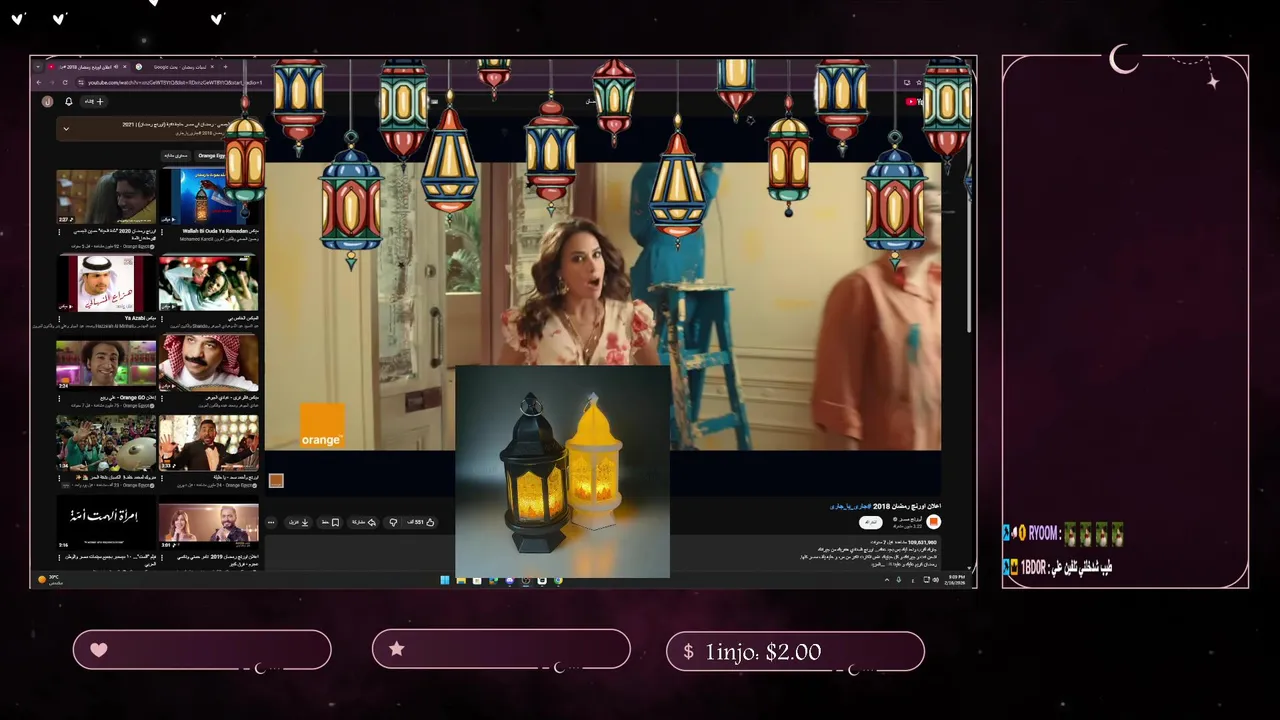Open File Explorer from the taskbar
The height and width of the screenshot is (720, 1280).
[x=461, y=580]
